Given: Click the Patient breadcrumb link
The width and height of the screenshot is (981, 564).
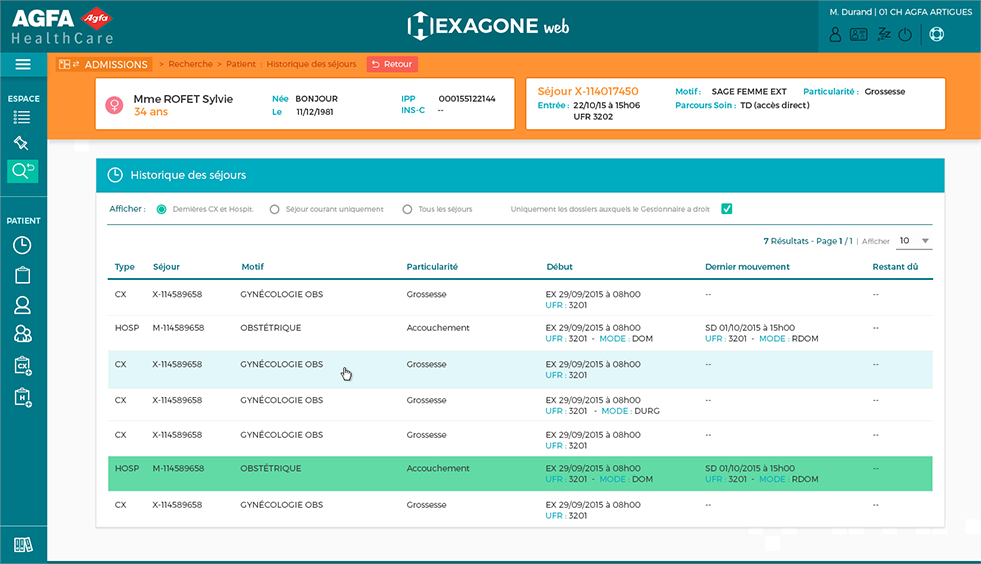Looking at the screenshot, I should click(241, 64).
